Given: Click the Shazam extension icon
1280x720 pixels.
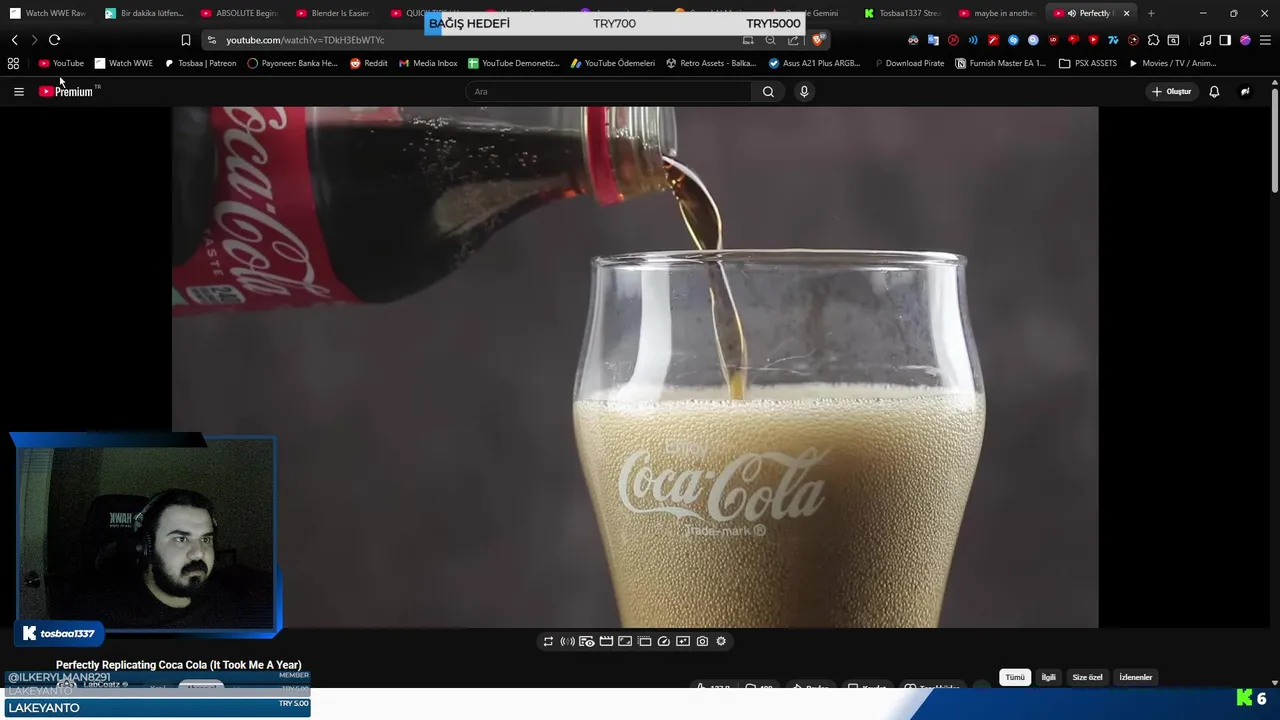Looking at the screenshot, I should [1013, 40].
